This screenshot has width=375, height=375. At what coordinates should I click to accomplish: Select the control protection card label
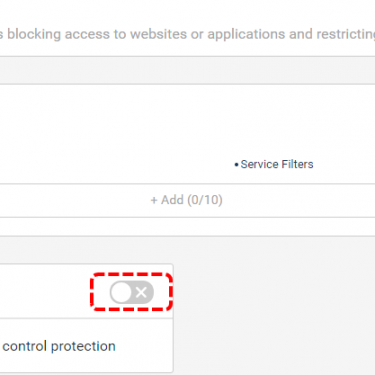click(x=59, y=346)
